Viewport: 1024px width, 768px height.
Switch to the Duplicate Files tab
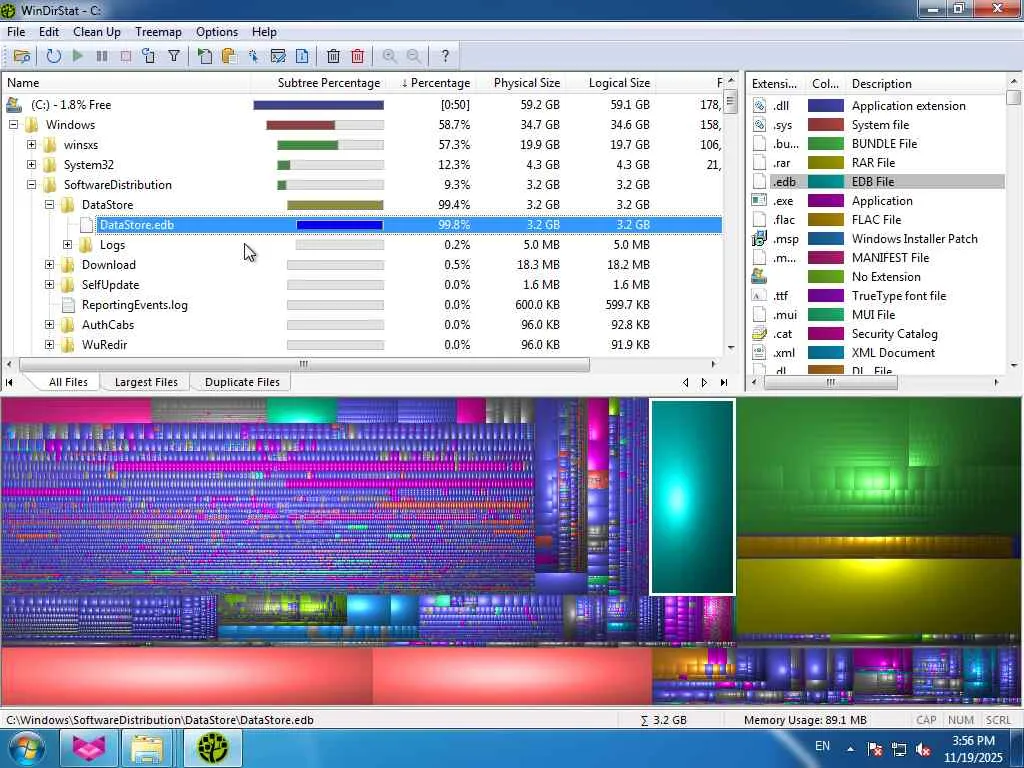click(242, 382)
